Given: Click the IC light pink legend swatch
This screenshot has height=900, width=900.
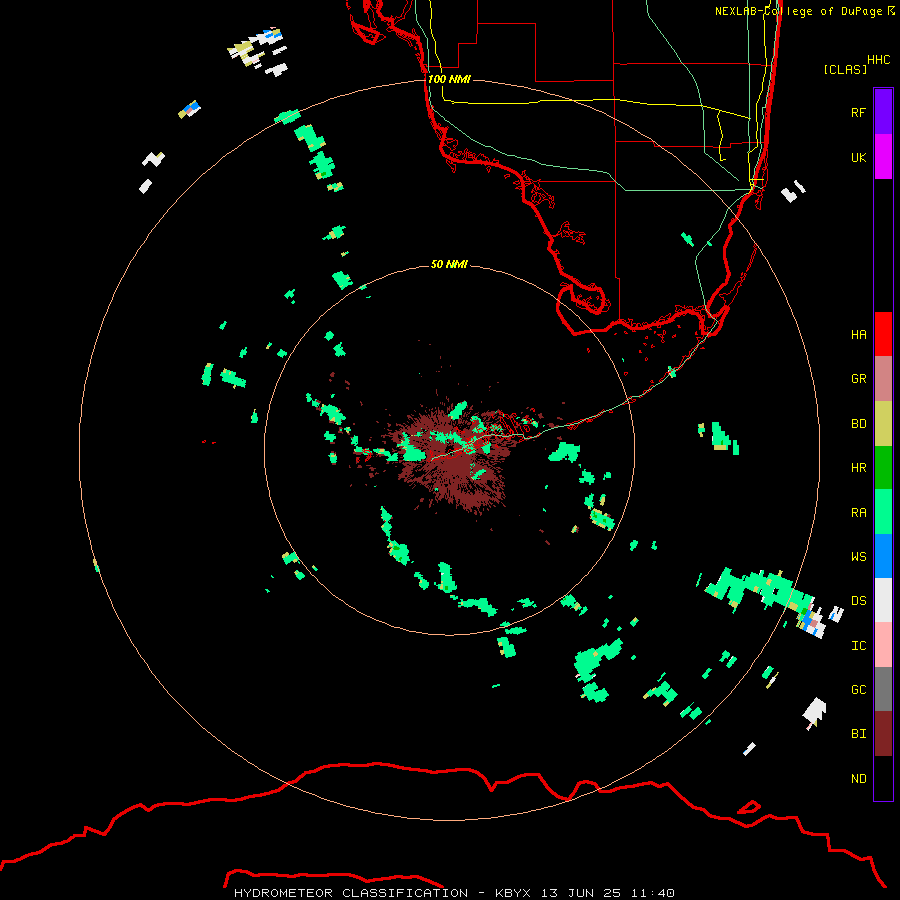Looking at the screenshot, I should click(x=883, y=645).
